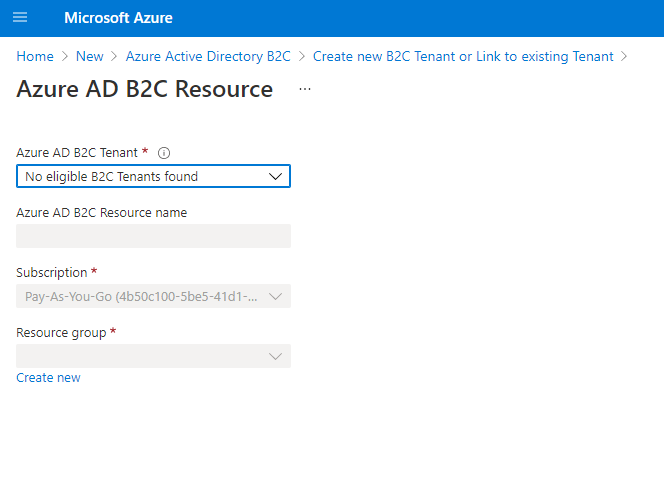Click the Microsoft Azure header title
The width and height of the screenshot is (664, 481).
(x=118, y=18)
